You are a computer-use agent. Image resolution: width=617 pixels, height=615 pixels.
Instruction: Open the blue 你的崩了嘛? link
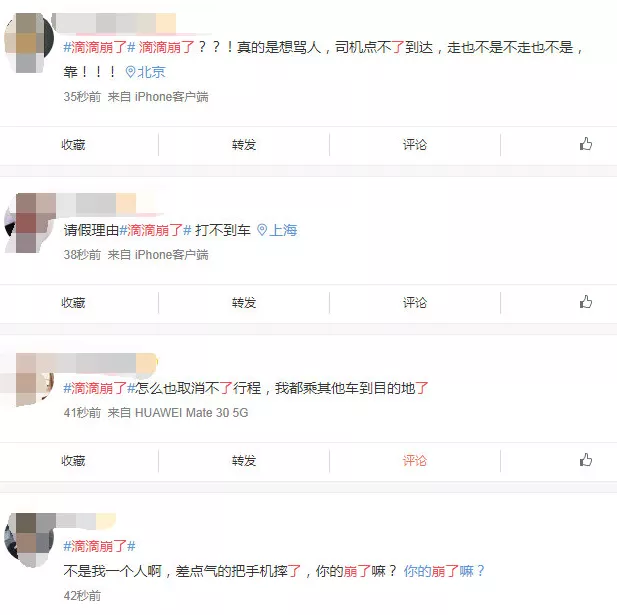click(444, 571)
